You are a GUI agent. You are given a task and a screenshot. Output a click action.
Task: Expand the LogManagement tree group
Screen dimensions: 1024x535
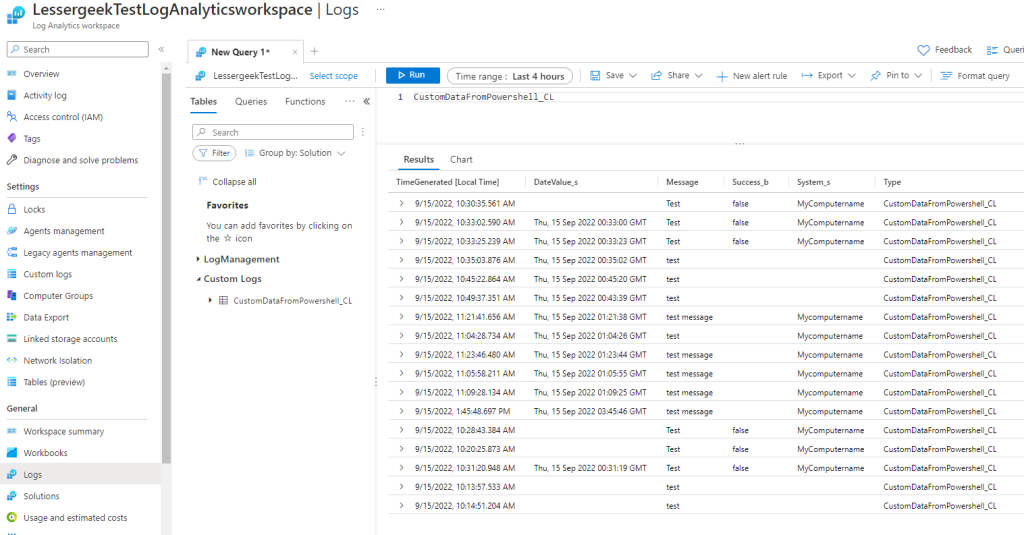pos(197,259)
